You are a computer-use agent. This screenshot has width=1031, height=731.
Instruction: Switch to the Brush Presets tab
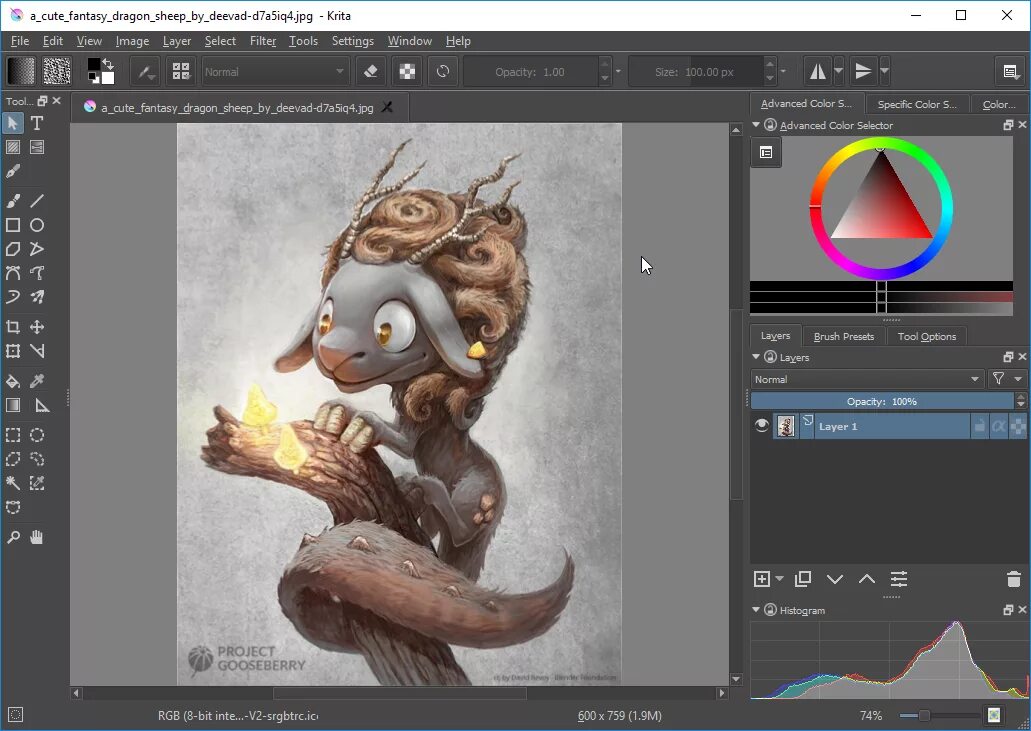point(844,336)
